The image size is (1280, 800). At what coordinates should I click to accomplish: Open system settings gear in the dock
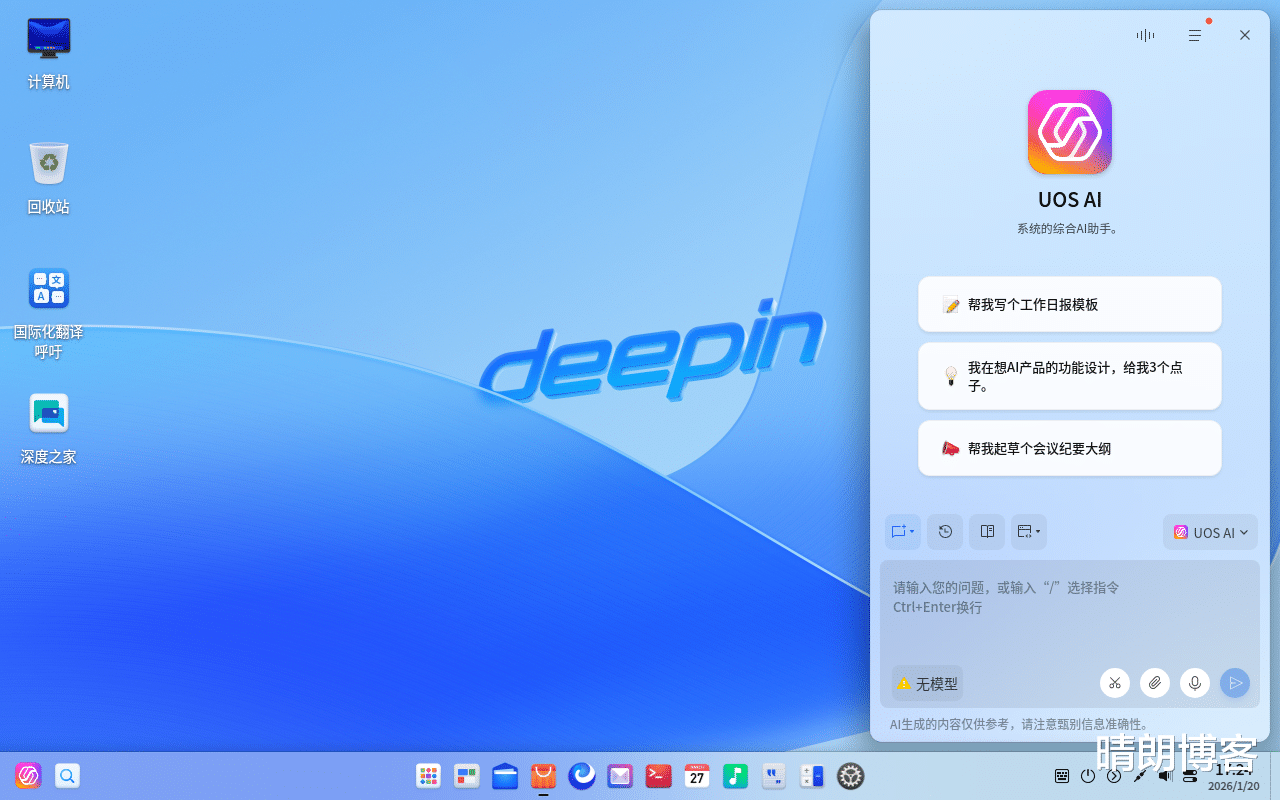(x=850, y=775)
